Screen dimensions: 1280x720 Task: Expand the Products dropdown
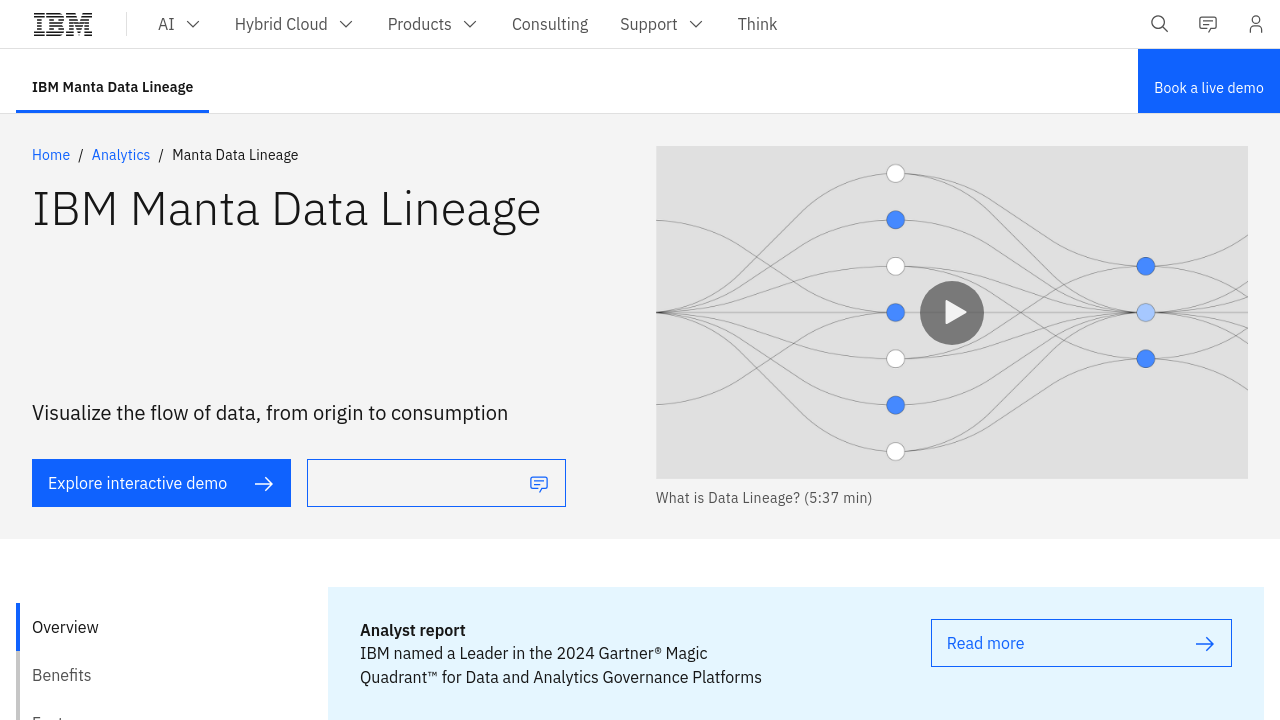(432, 24)
